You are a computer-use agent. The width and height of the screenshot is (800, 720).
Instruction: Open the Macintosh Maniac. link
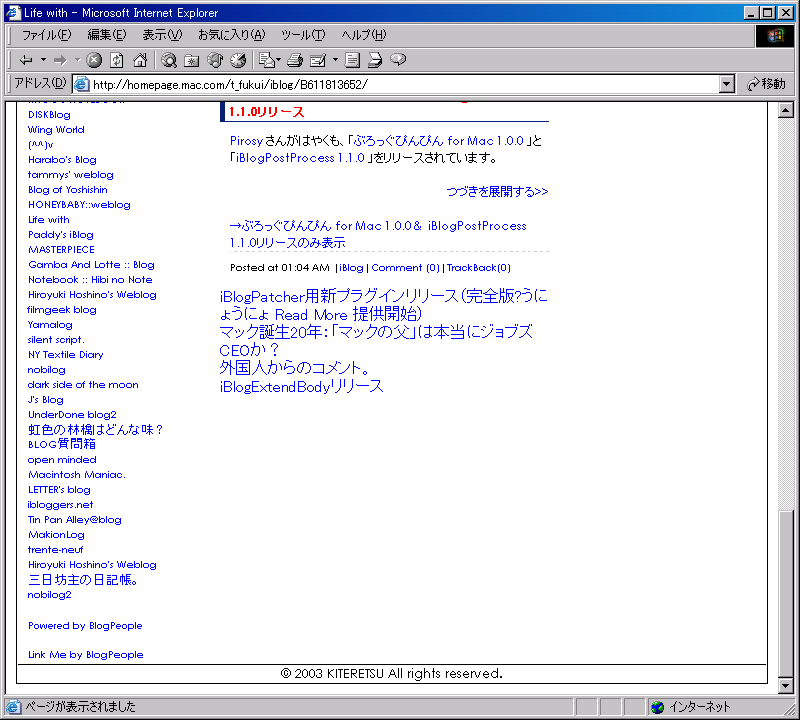click(77, 475)
